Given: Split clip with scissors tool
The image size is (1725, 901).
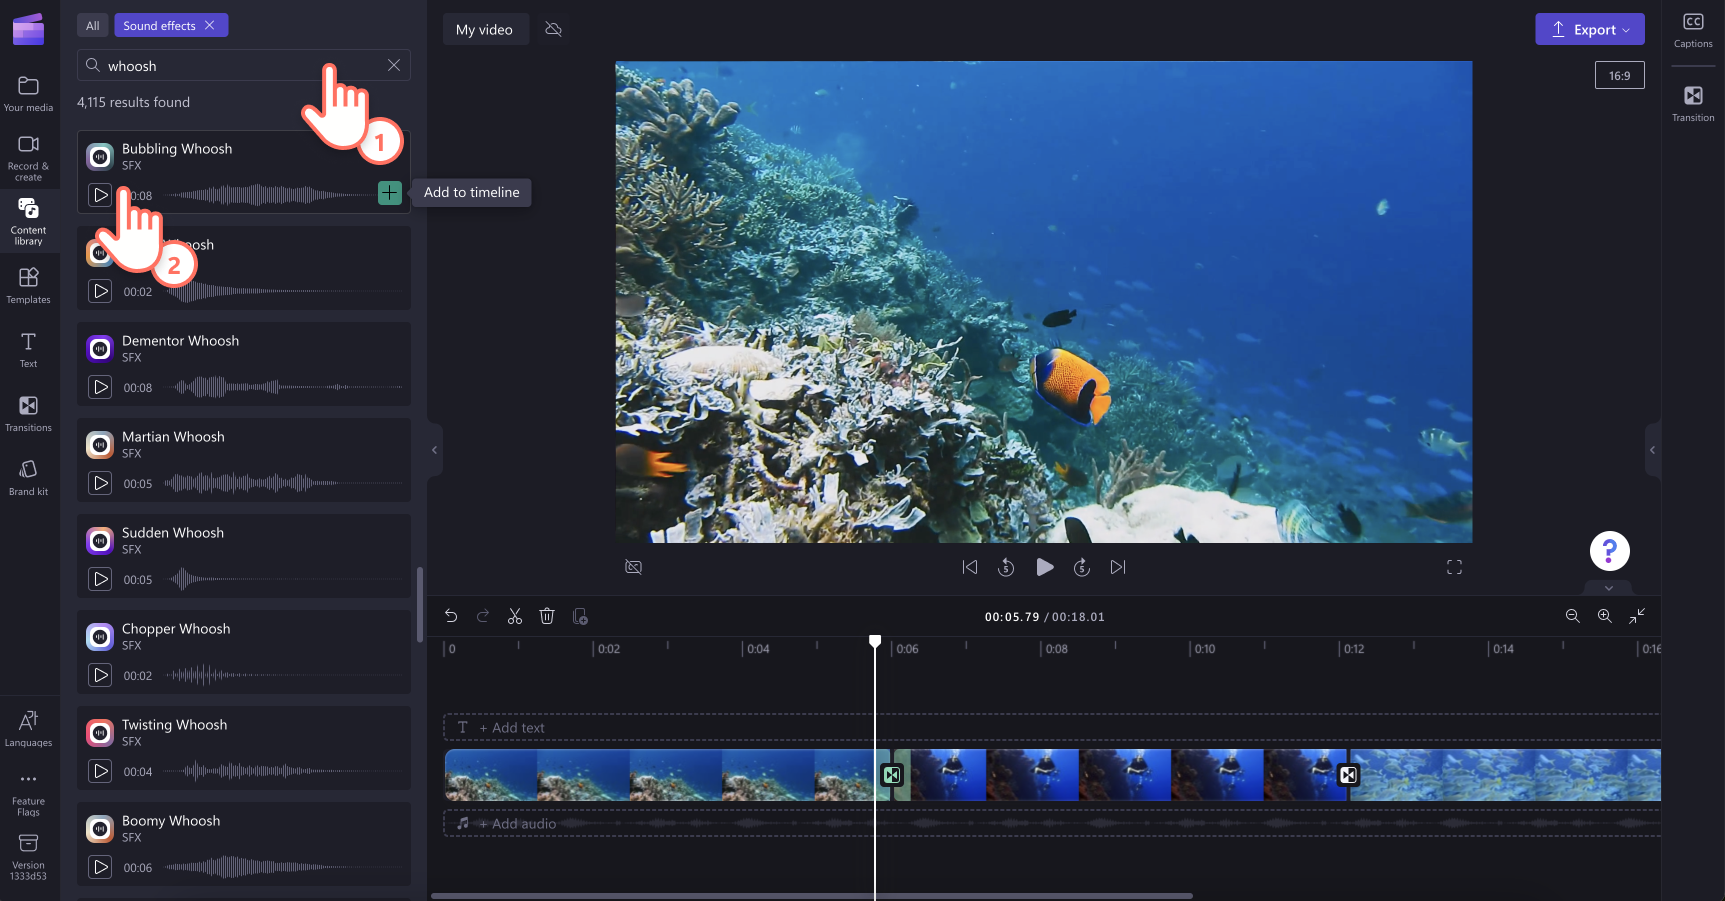Looking at the screenshot, I should [515, 616].
